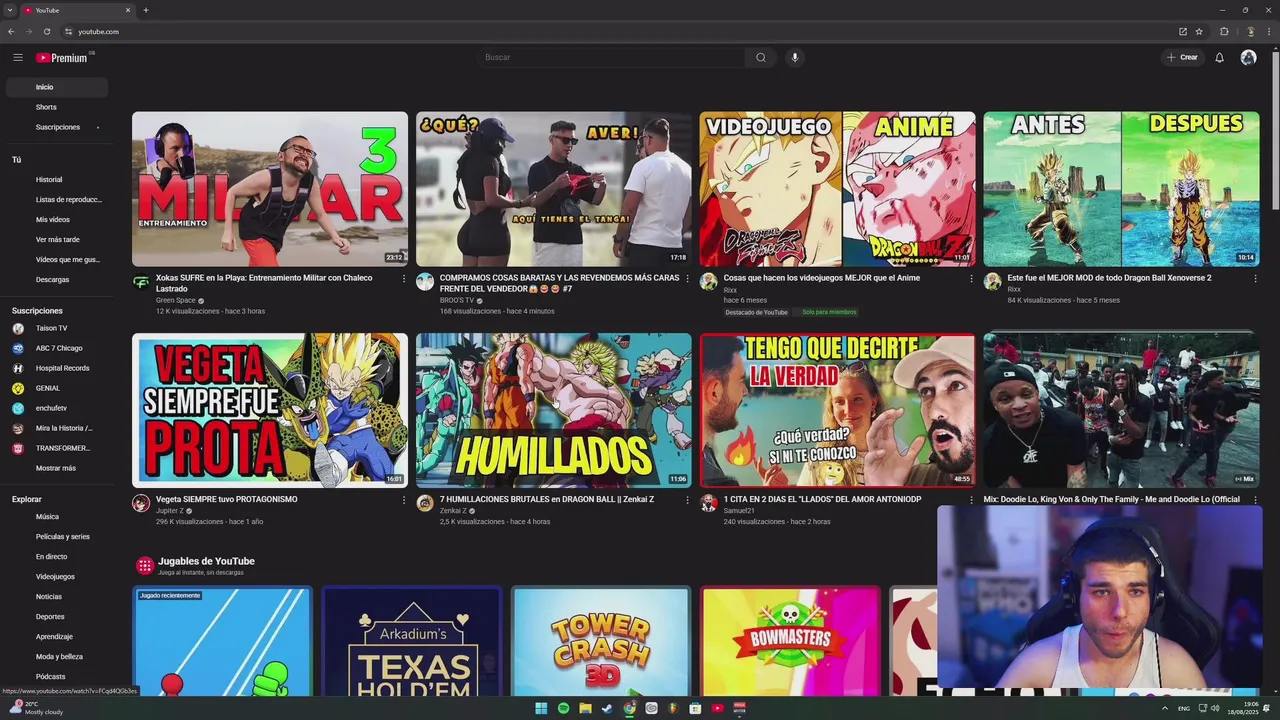Open the browser extensions puzzle icon

1224,31
